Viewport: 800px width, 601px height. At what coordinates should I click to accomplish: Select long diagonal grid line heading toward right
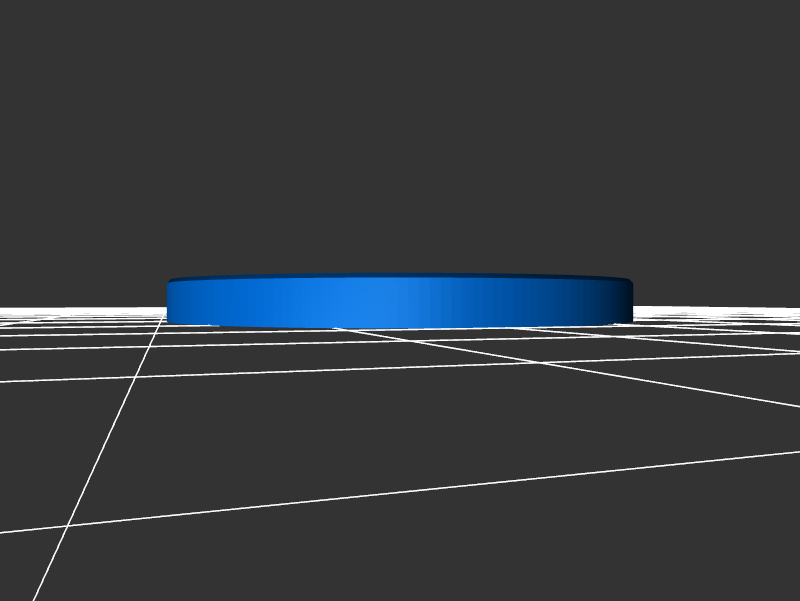[600, 370]
